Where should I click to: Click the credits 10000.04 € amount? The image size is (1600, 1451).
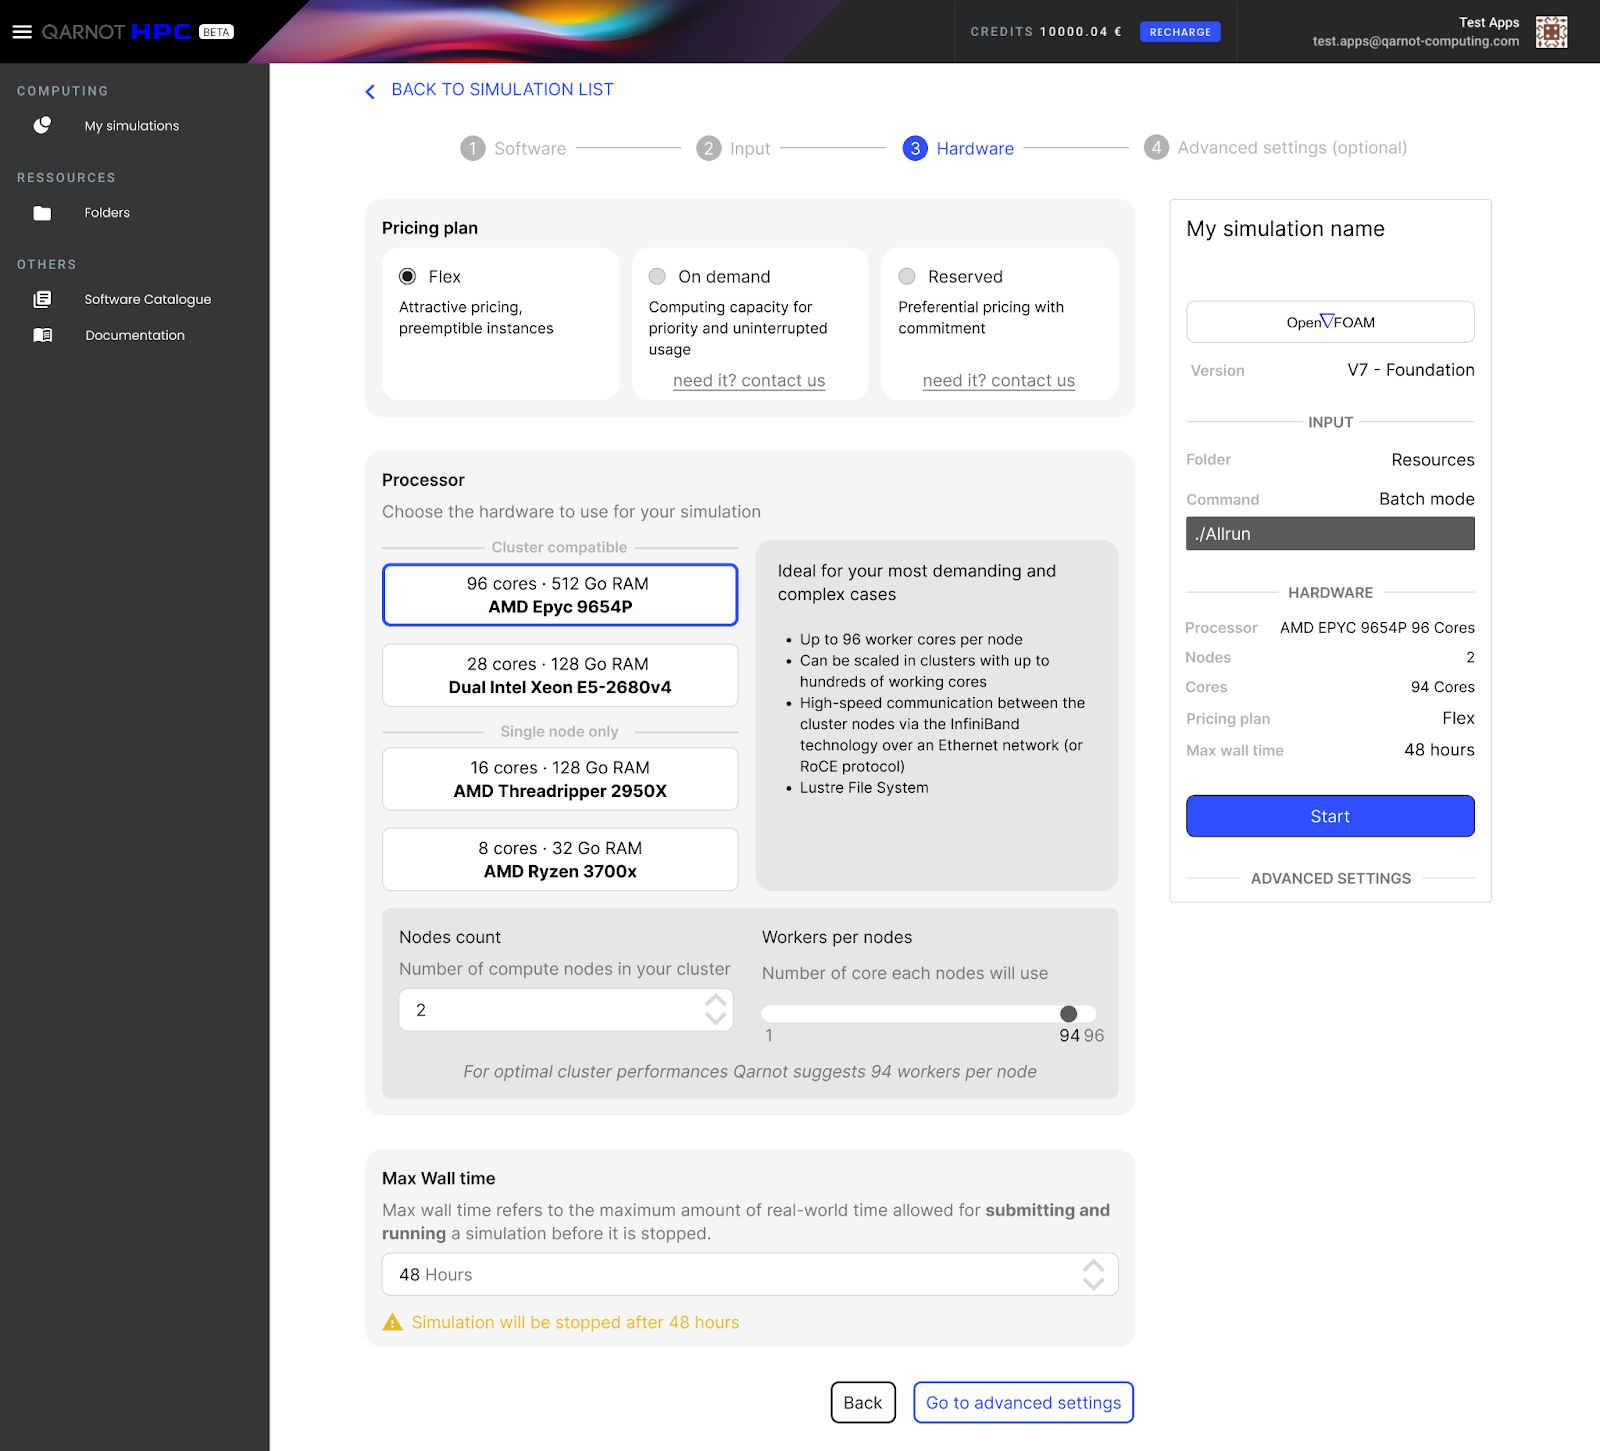tap(1080, 32)
